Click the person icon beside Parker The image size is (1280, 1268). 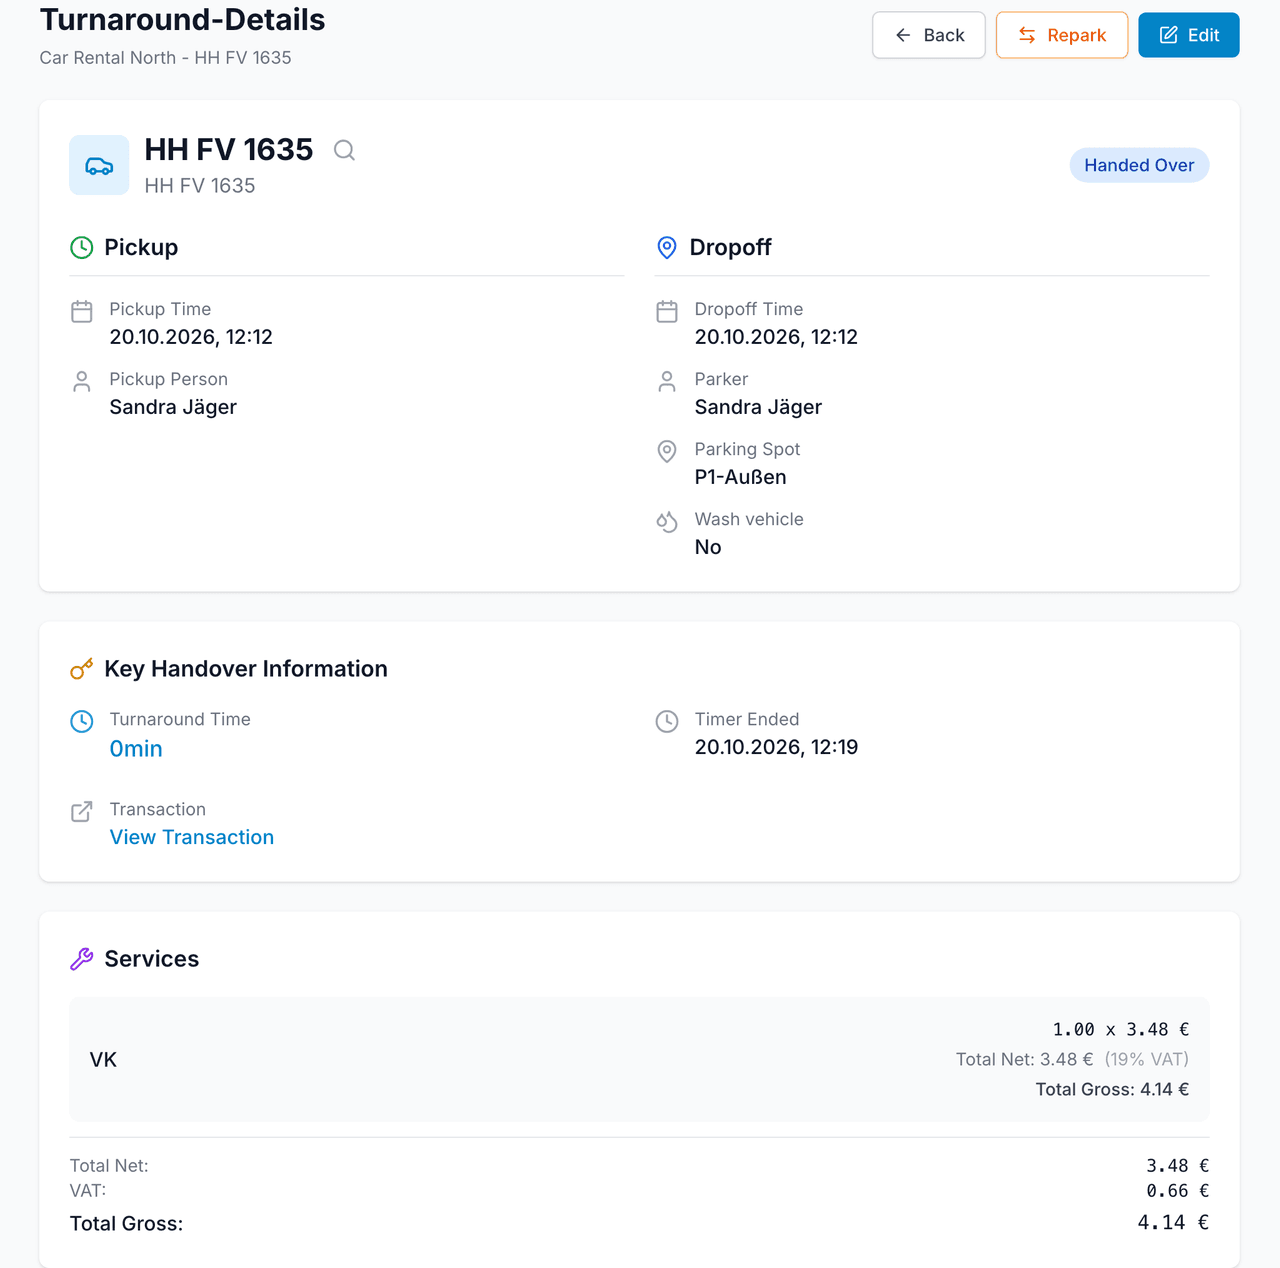(x=667, y=381)
